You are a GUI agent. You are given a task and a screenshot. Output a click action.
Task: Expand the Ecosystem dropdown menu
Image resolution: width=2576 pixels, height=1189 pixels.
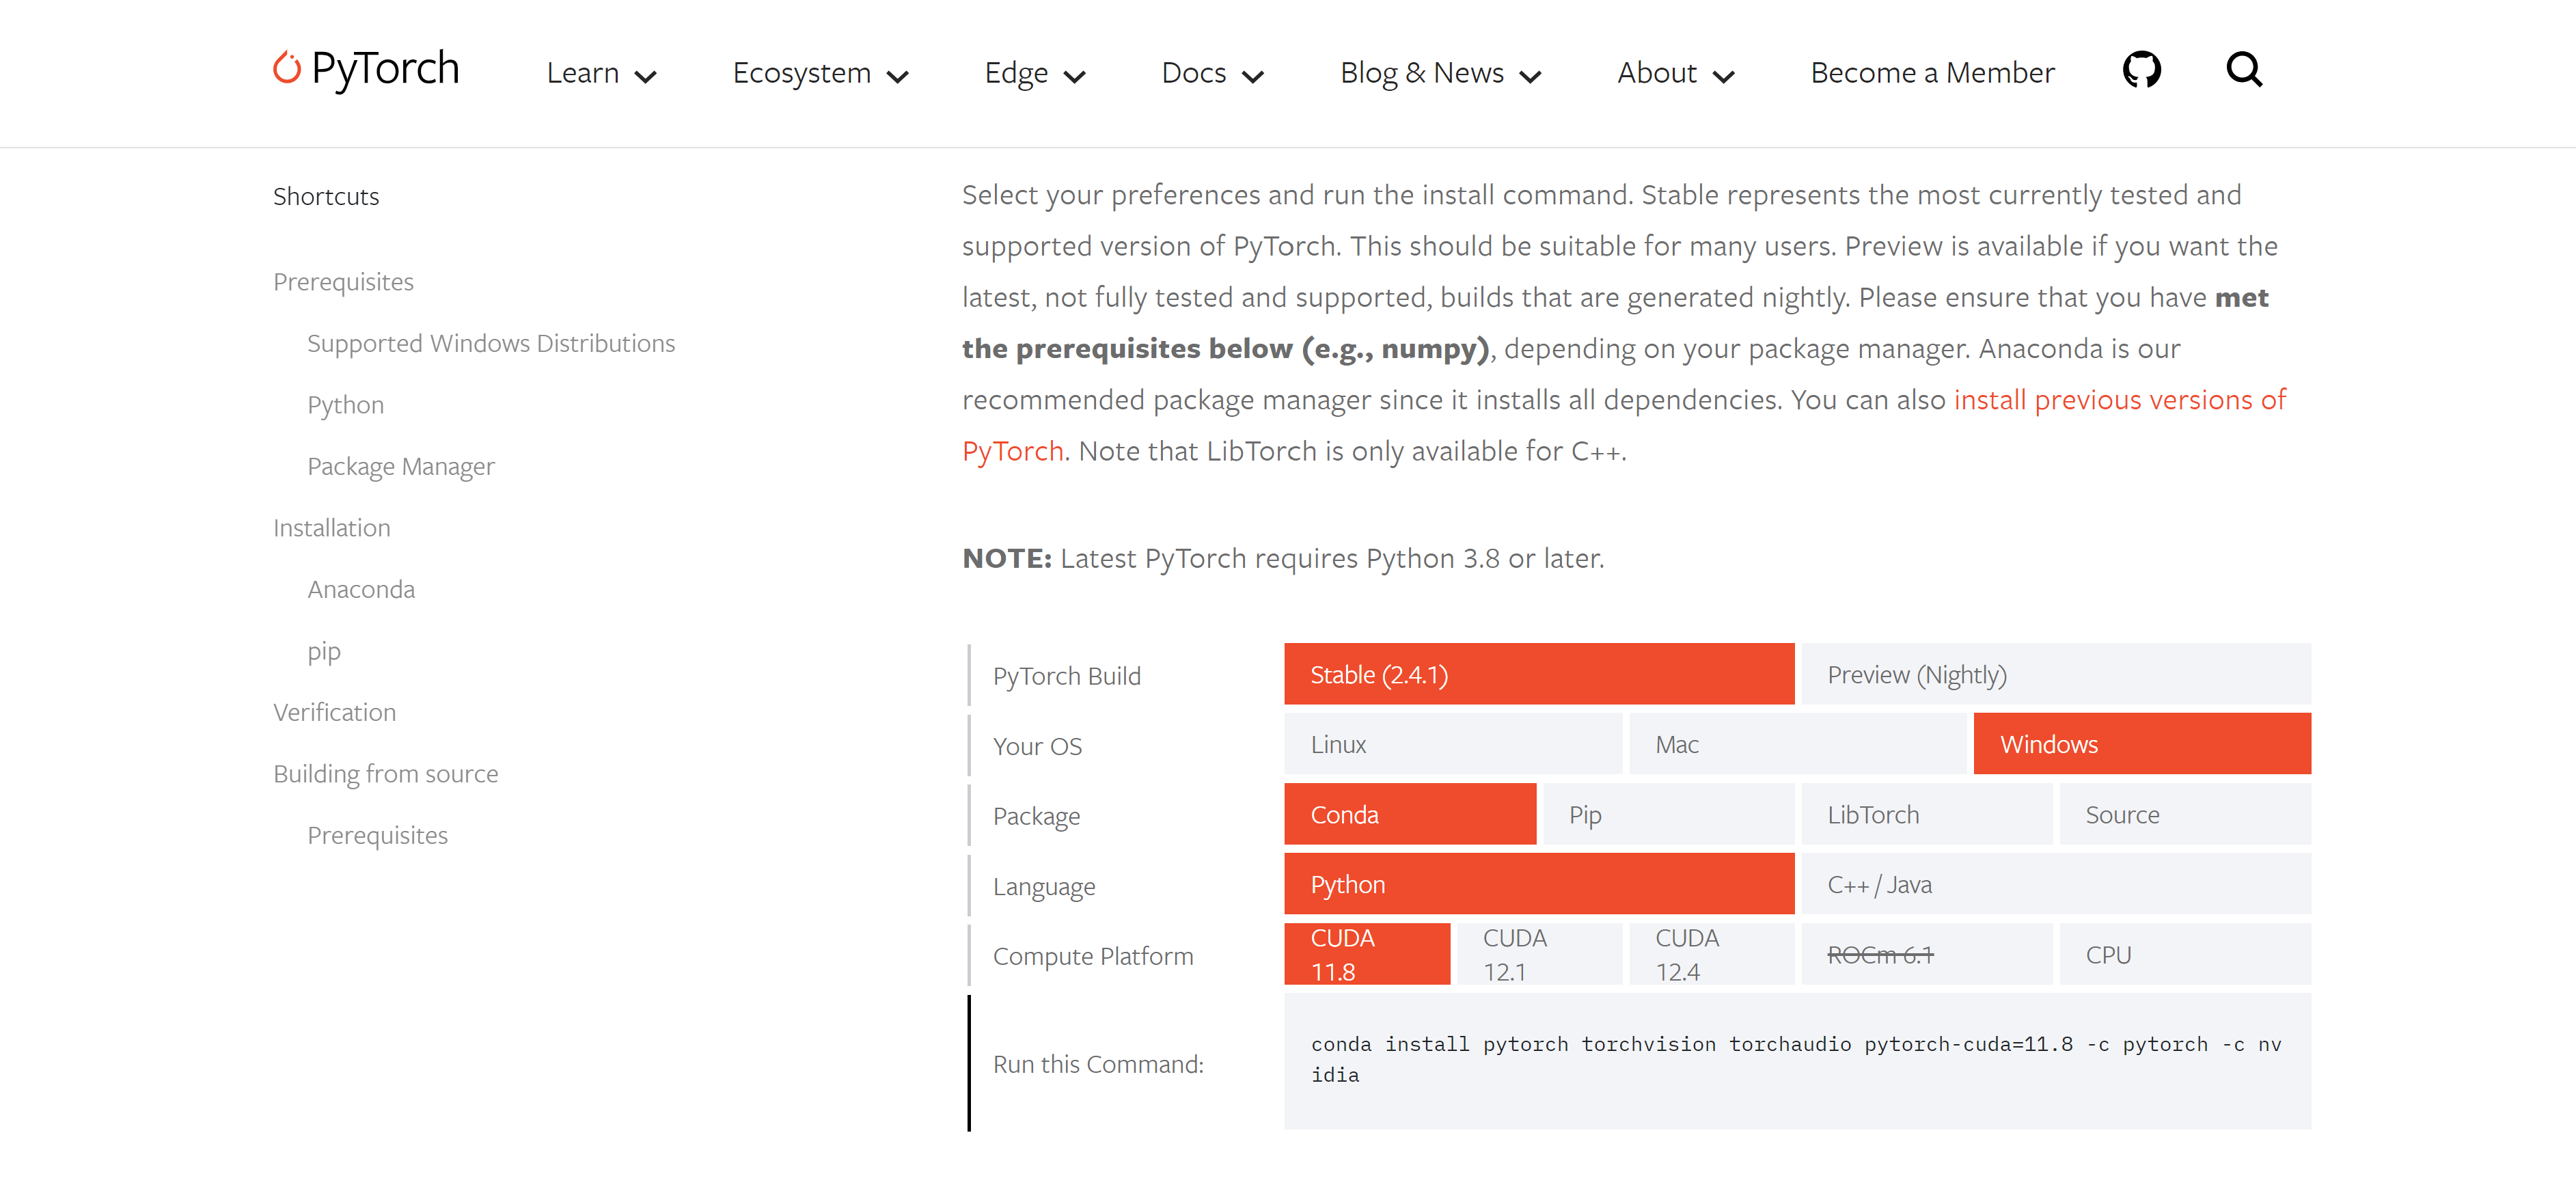click(x=820, y=73)
